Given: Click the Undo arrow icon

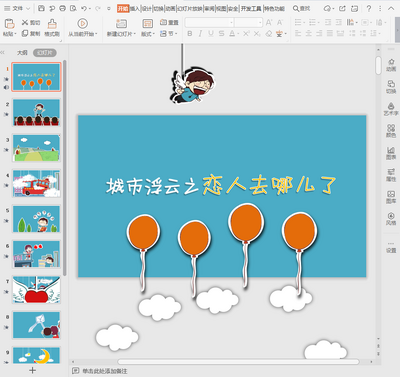Looking at the screenshot, I should pyautogui.click(x=84, y=8).
